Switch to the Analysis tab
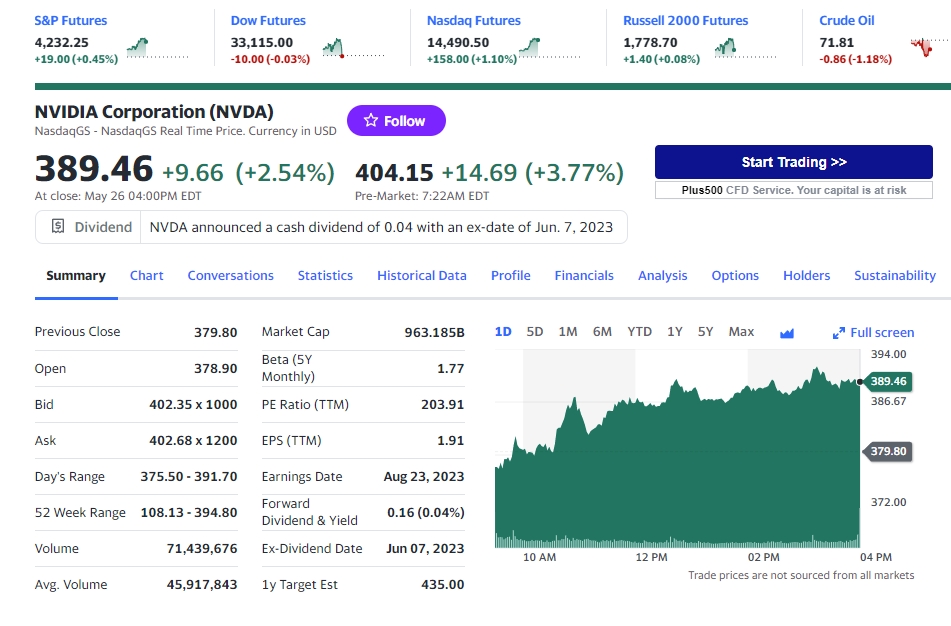951x626 pixels. click(662, 275)
